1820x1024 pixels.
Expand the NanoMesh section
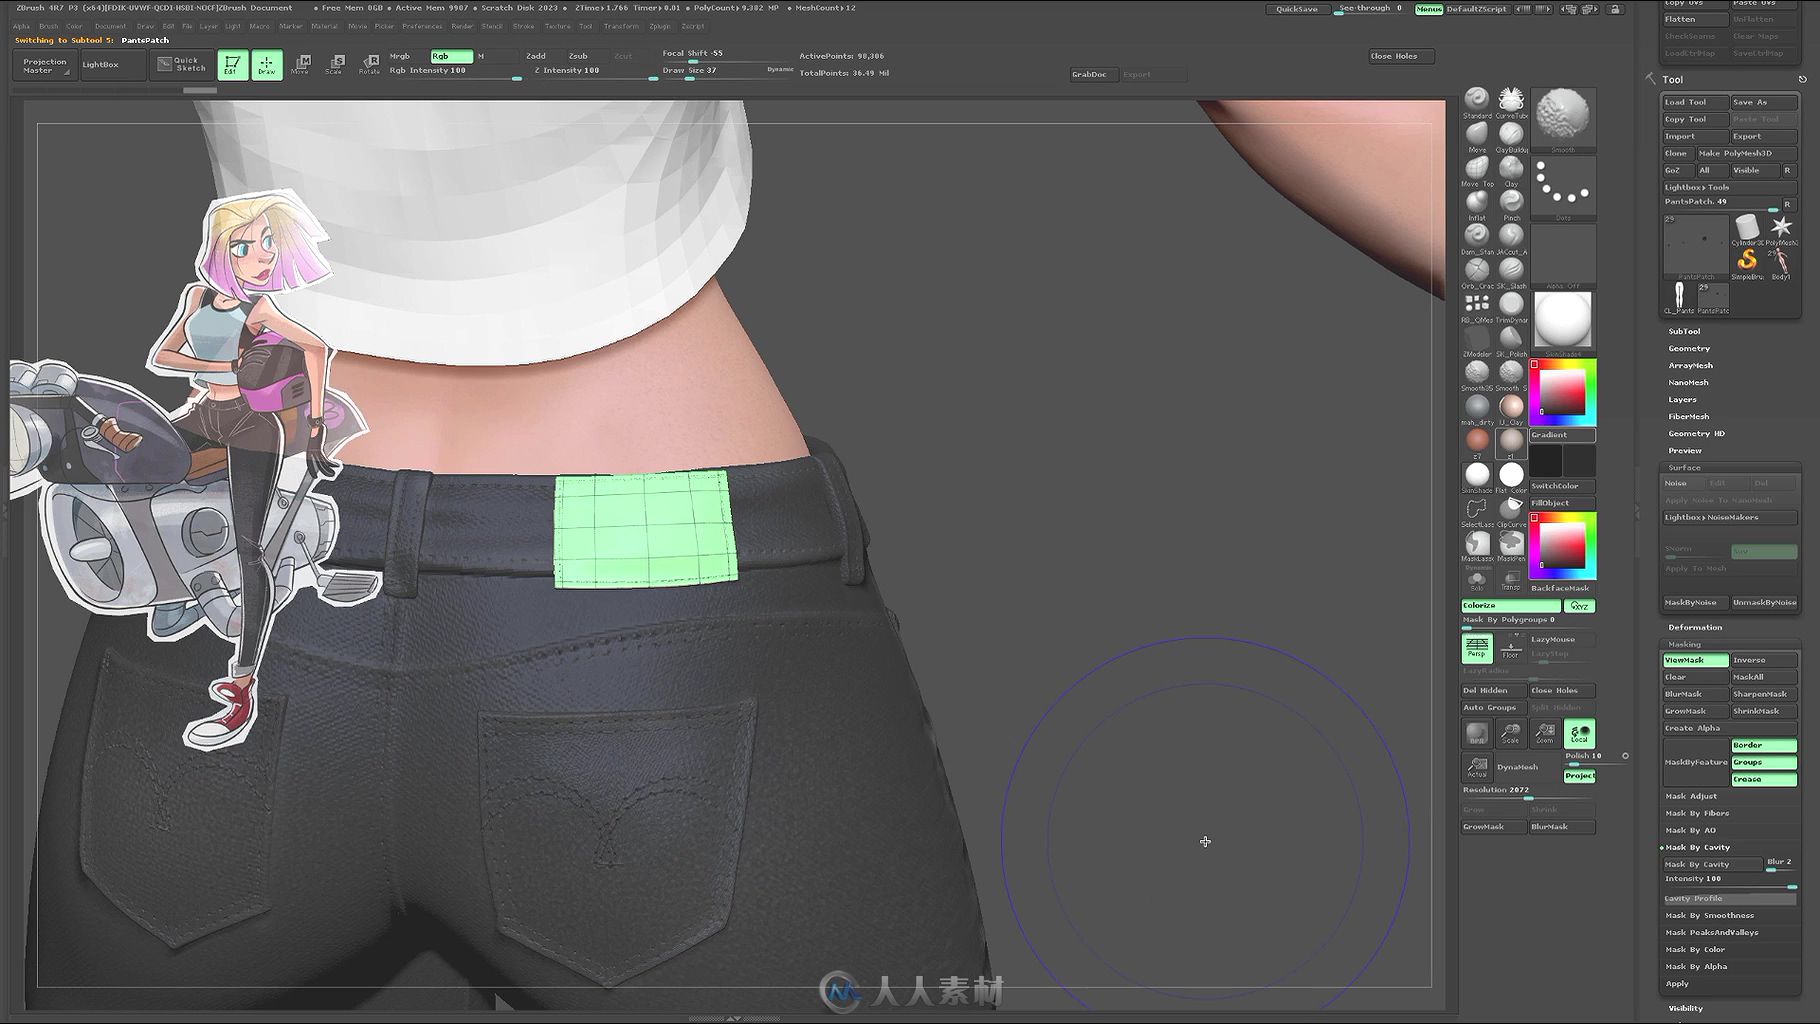click(x=1688, y=382)
